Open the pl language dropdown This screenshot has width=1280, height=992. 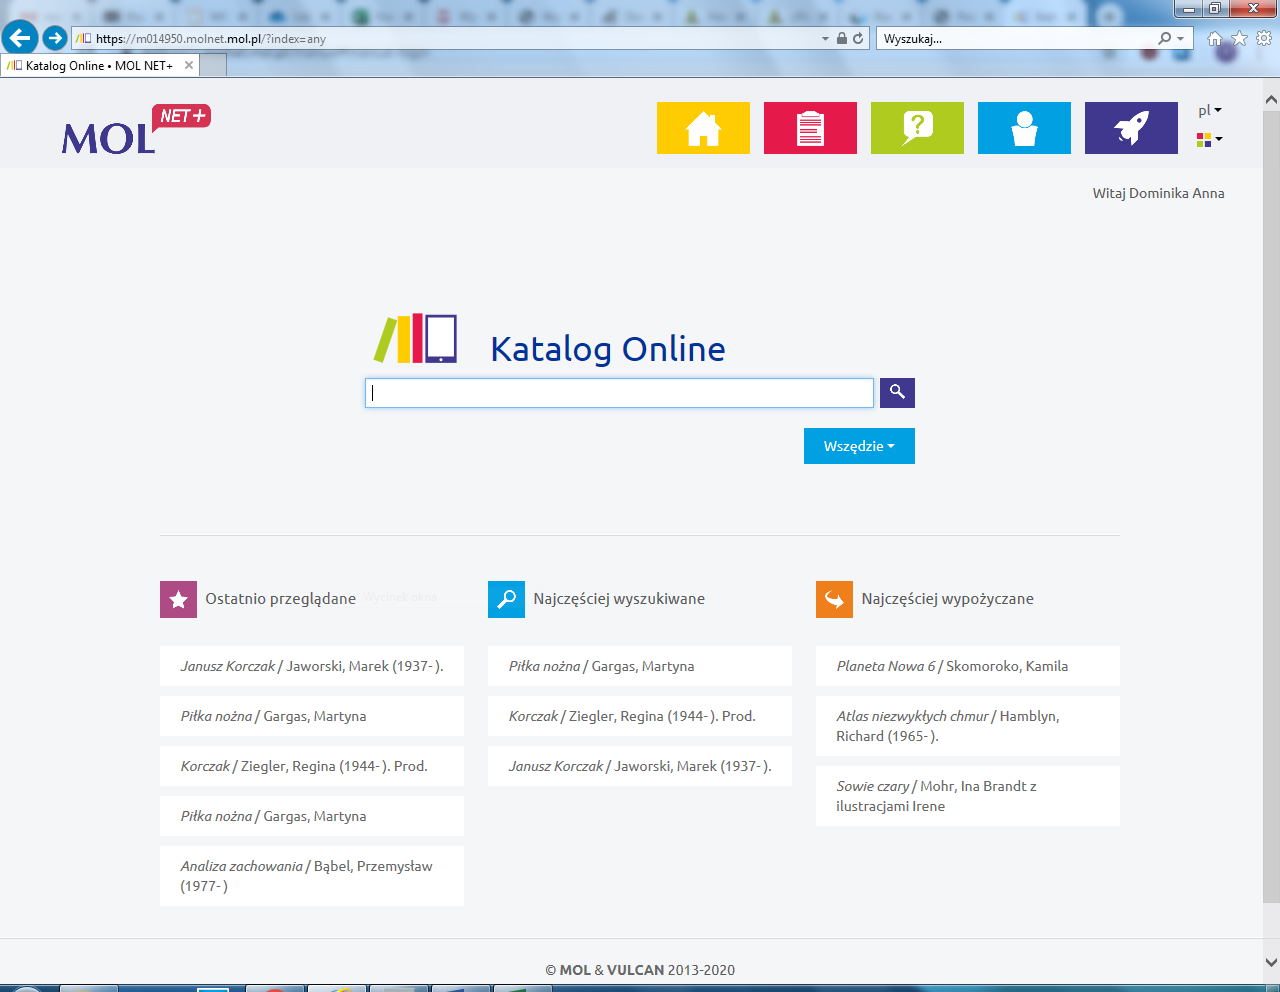tap(1209, 110)
